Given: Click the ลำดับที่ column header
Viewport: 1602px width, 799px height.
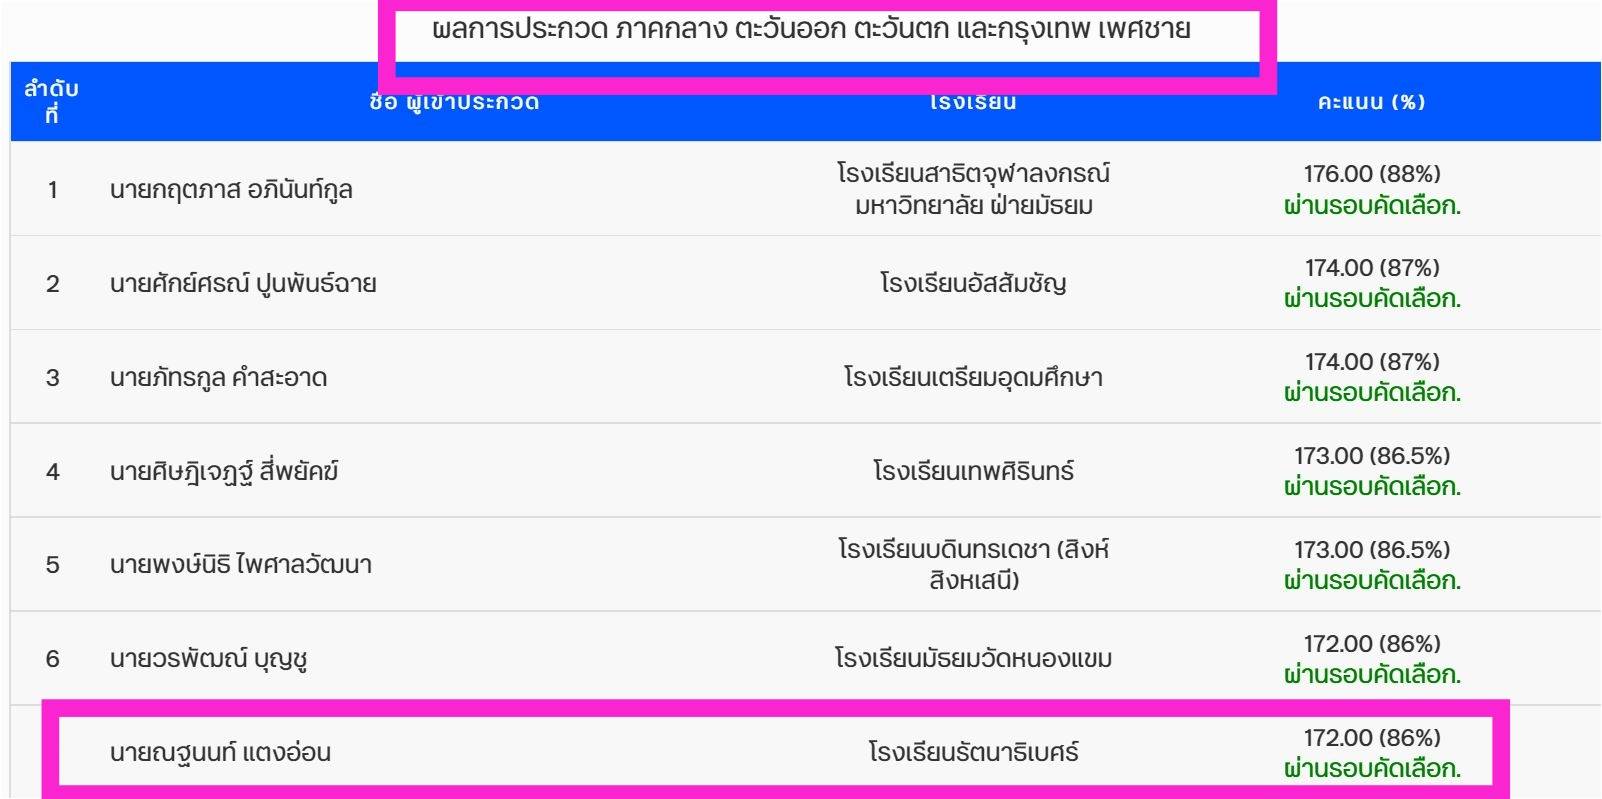Looking at the screenshot, I should [x=51, y=101].
